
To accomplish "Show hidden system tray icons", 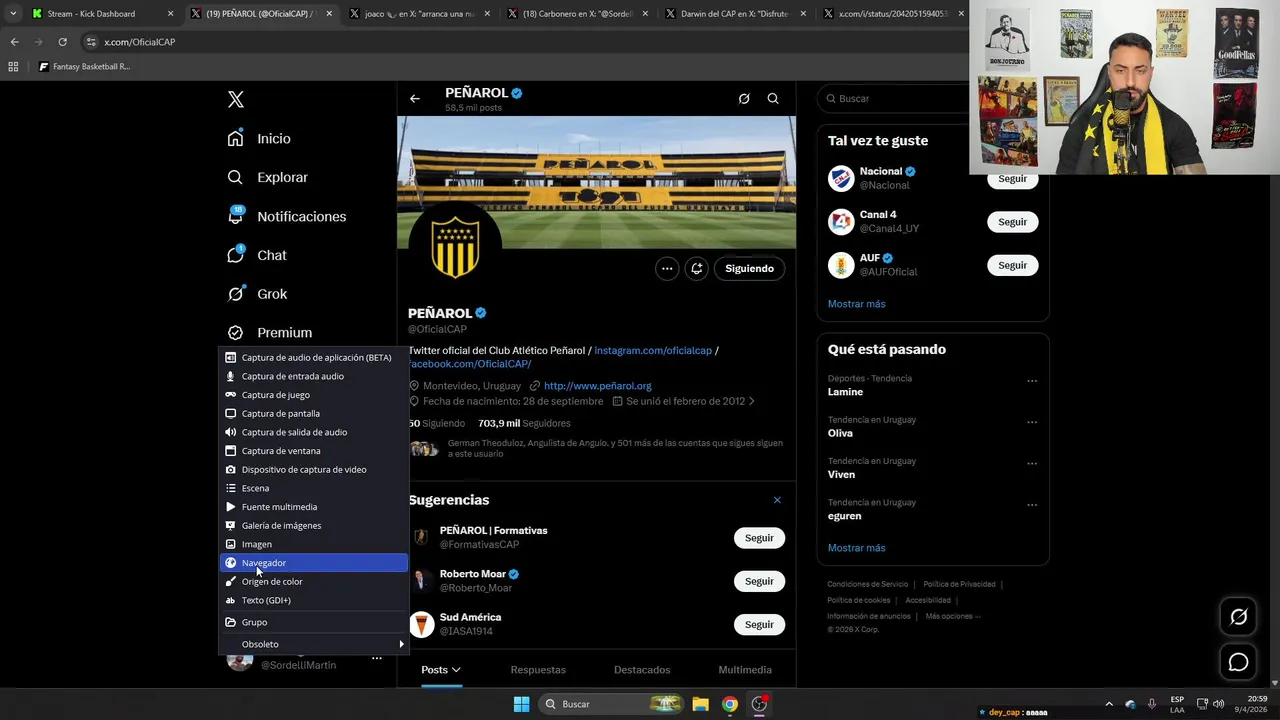I will point(1108,704).
